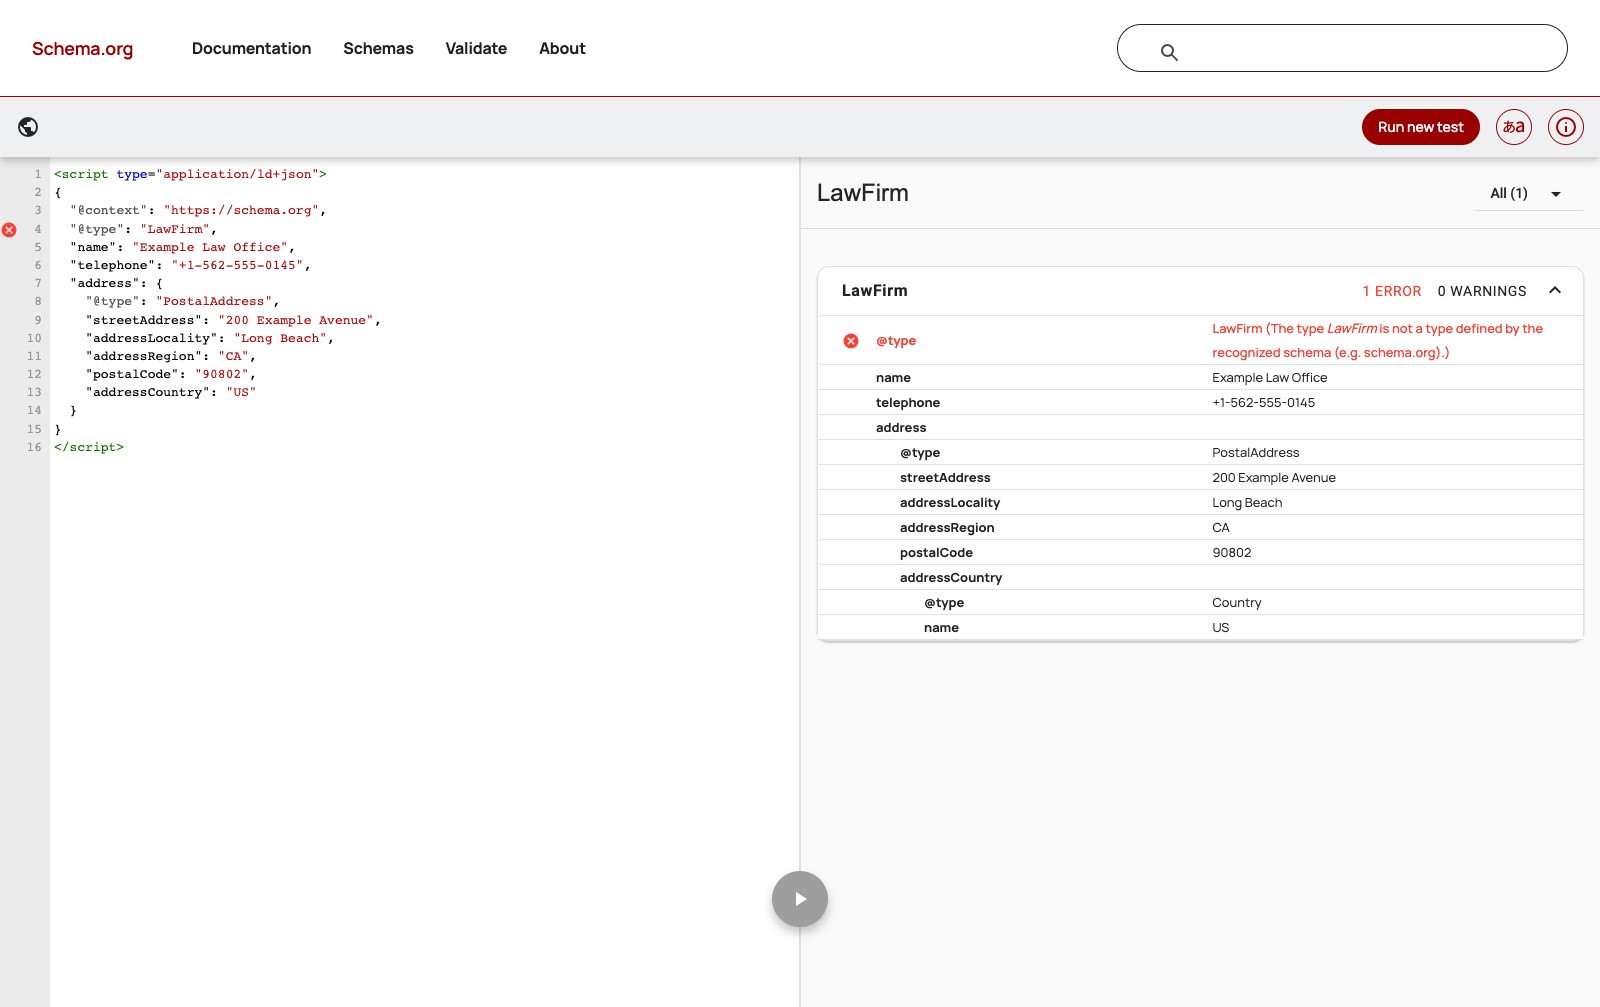Select the telephone property row label
This screenshot has width=1600, height=1007.
[x=908, y=403]
